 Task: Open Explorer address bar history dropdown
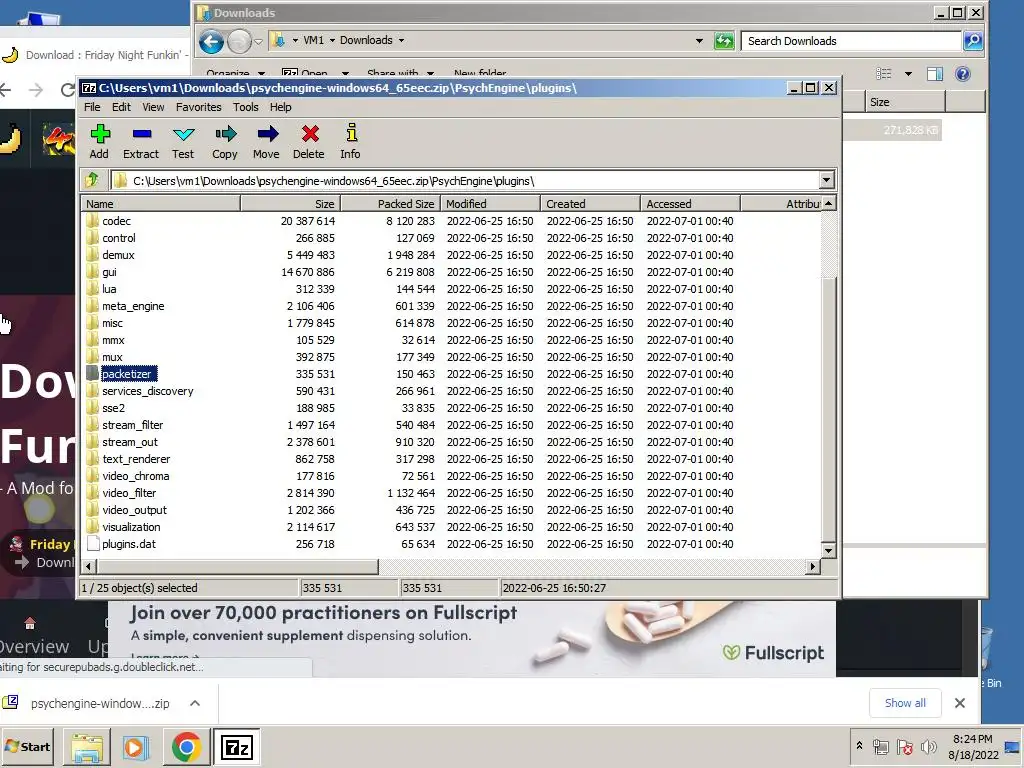point(699,40)
